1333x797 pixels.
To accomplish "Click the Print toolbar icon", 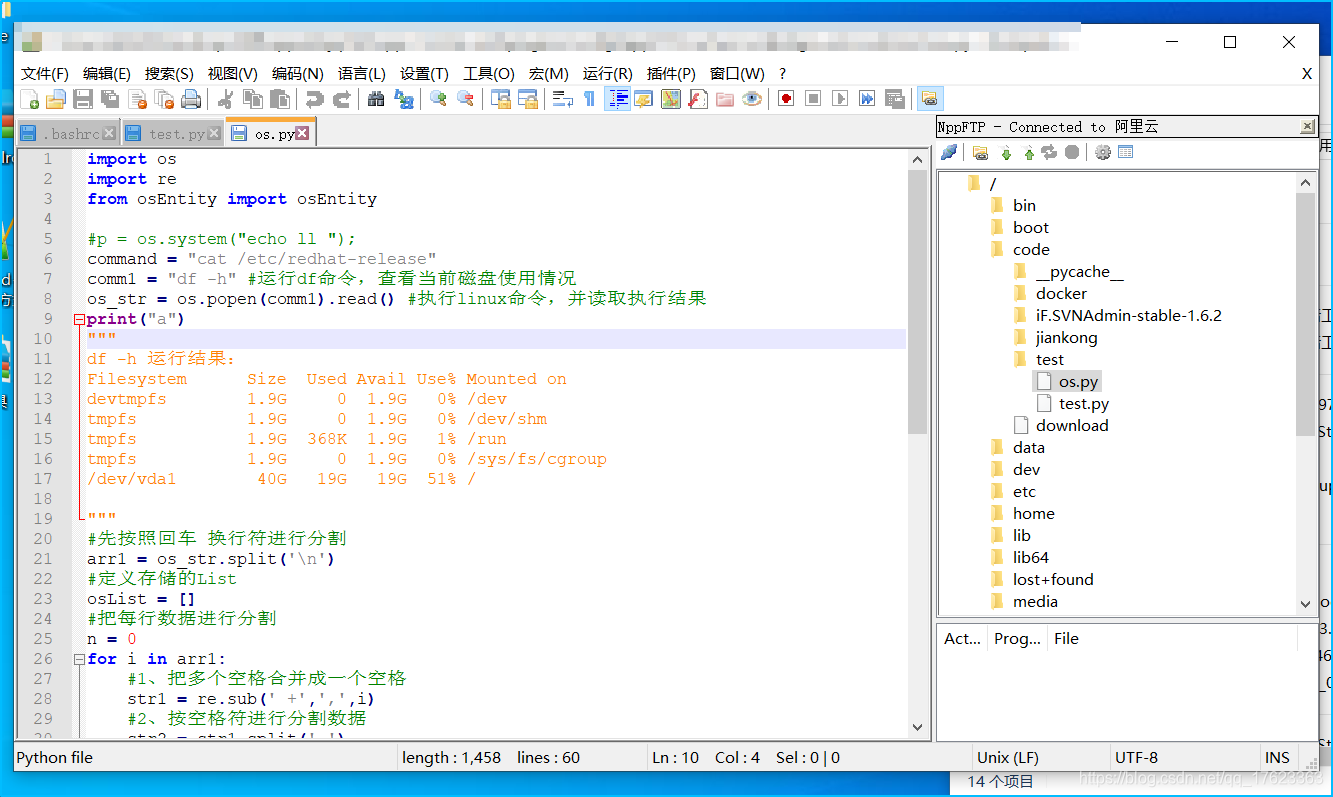I will (191, 99).
